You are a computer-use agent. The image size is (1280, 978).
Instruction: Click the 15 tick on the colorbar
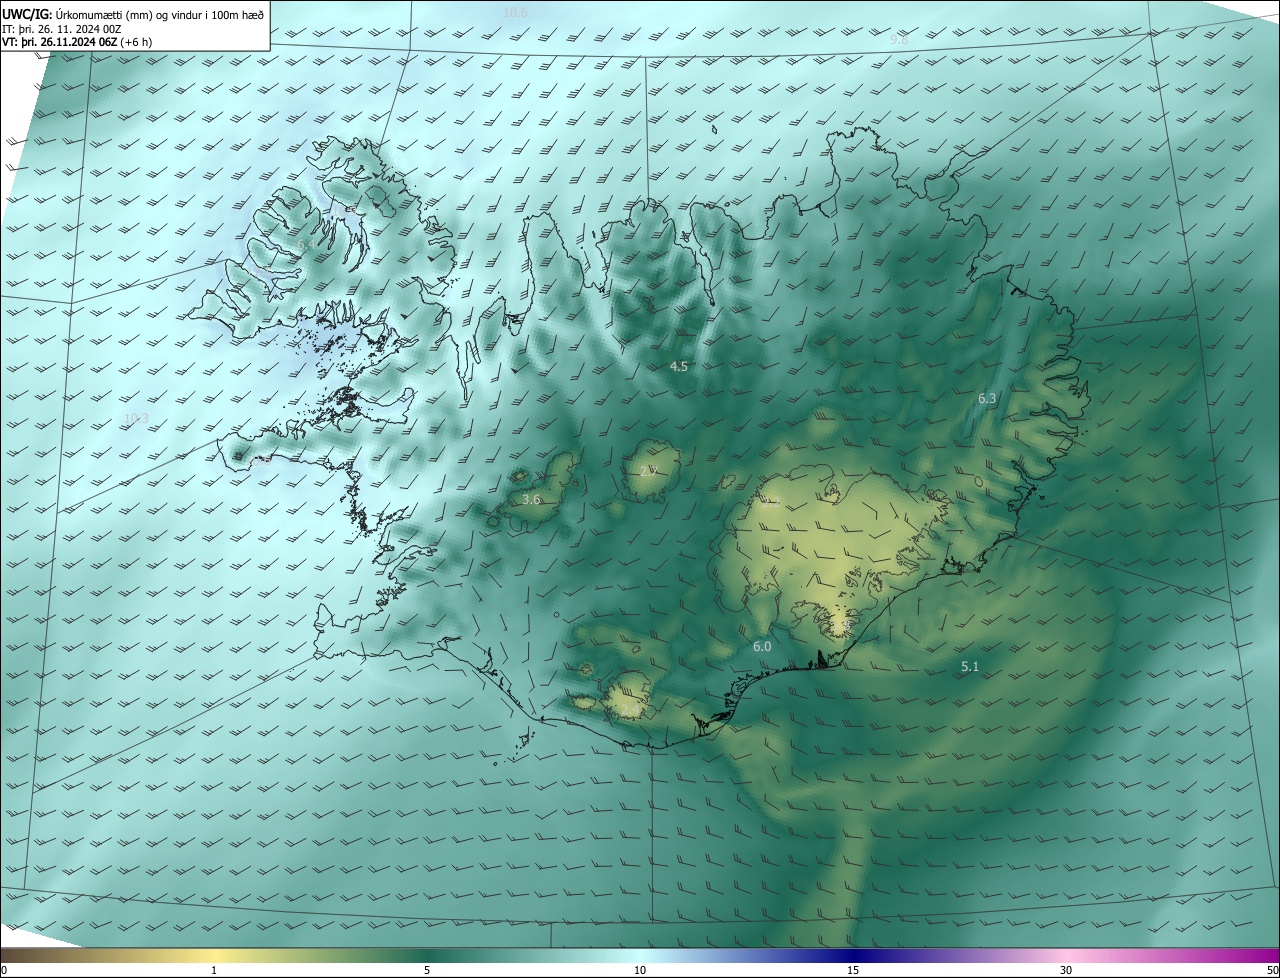pyautogui.click(x=853, y=970)
